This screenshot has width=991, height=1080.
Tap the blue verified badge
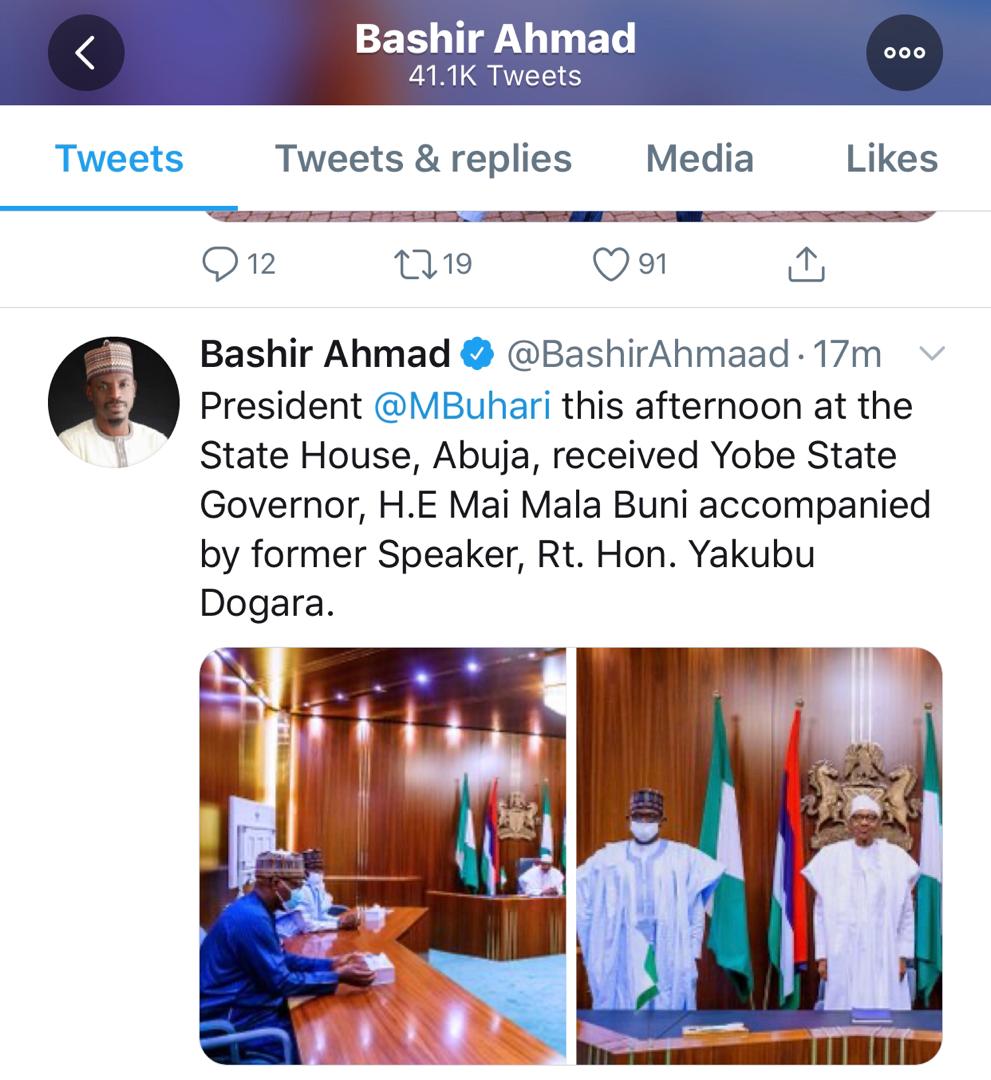477,354
